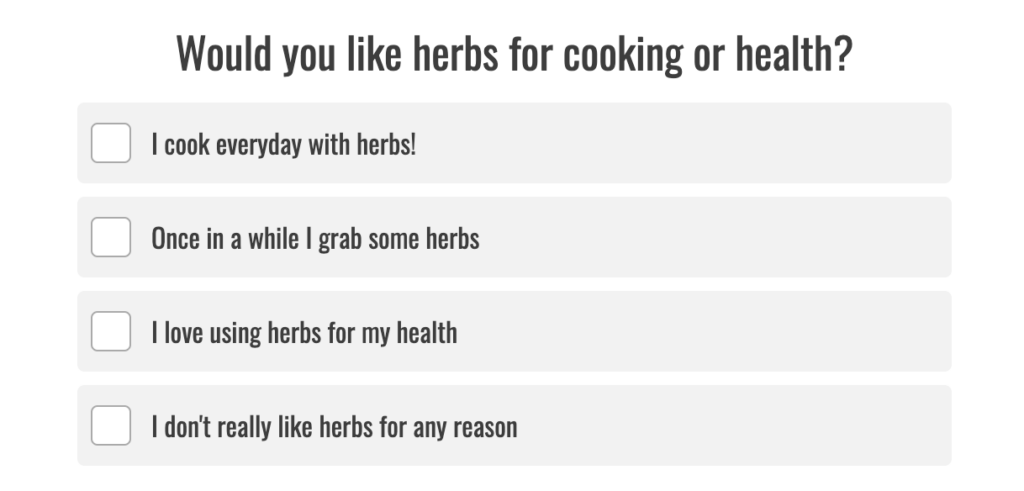Toggle the second answer's square checkbox

pyautogui.click(x=111, y=237)
